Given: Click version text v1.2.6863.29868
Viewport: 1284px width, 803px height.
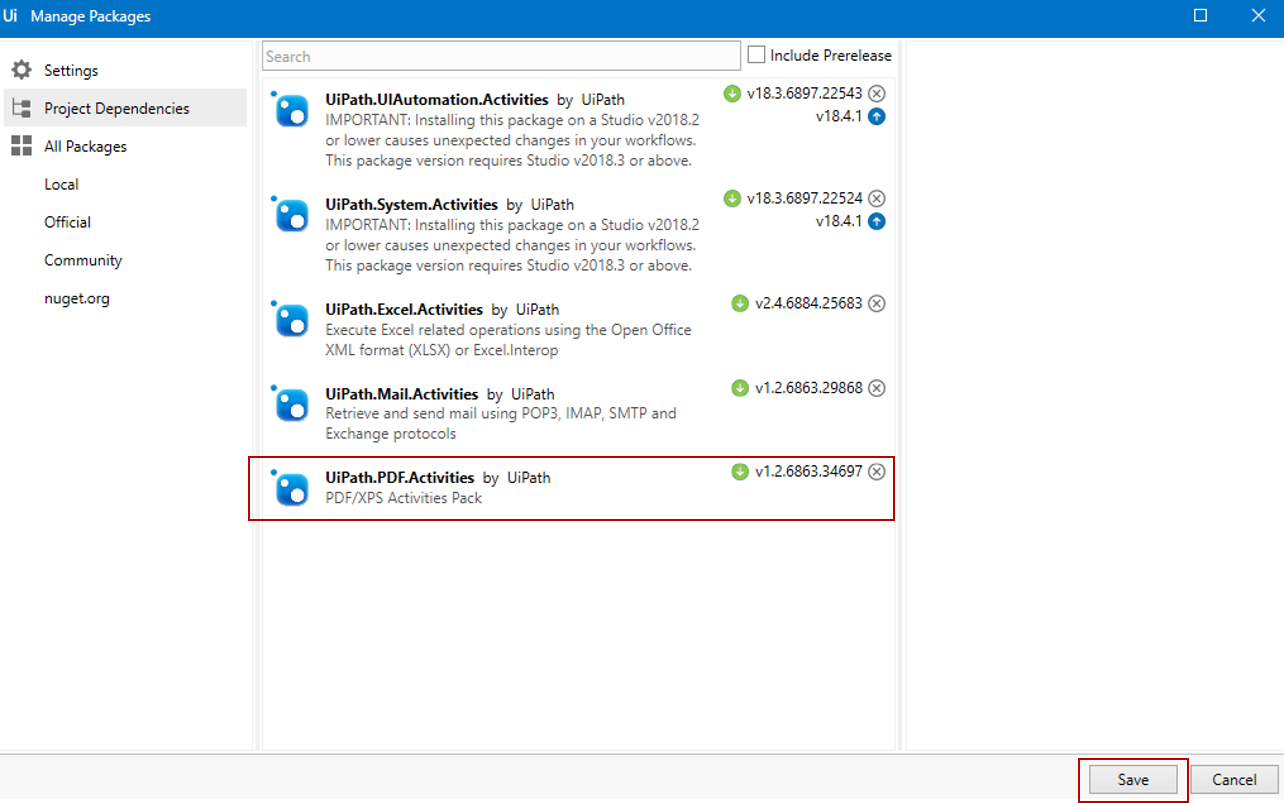Looking at the screenshot, I should coord(808,388).
